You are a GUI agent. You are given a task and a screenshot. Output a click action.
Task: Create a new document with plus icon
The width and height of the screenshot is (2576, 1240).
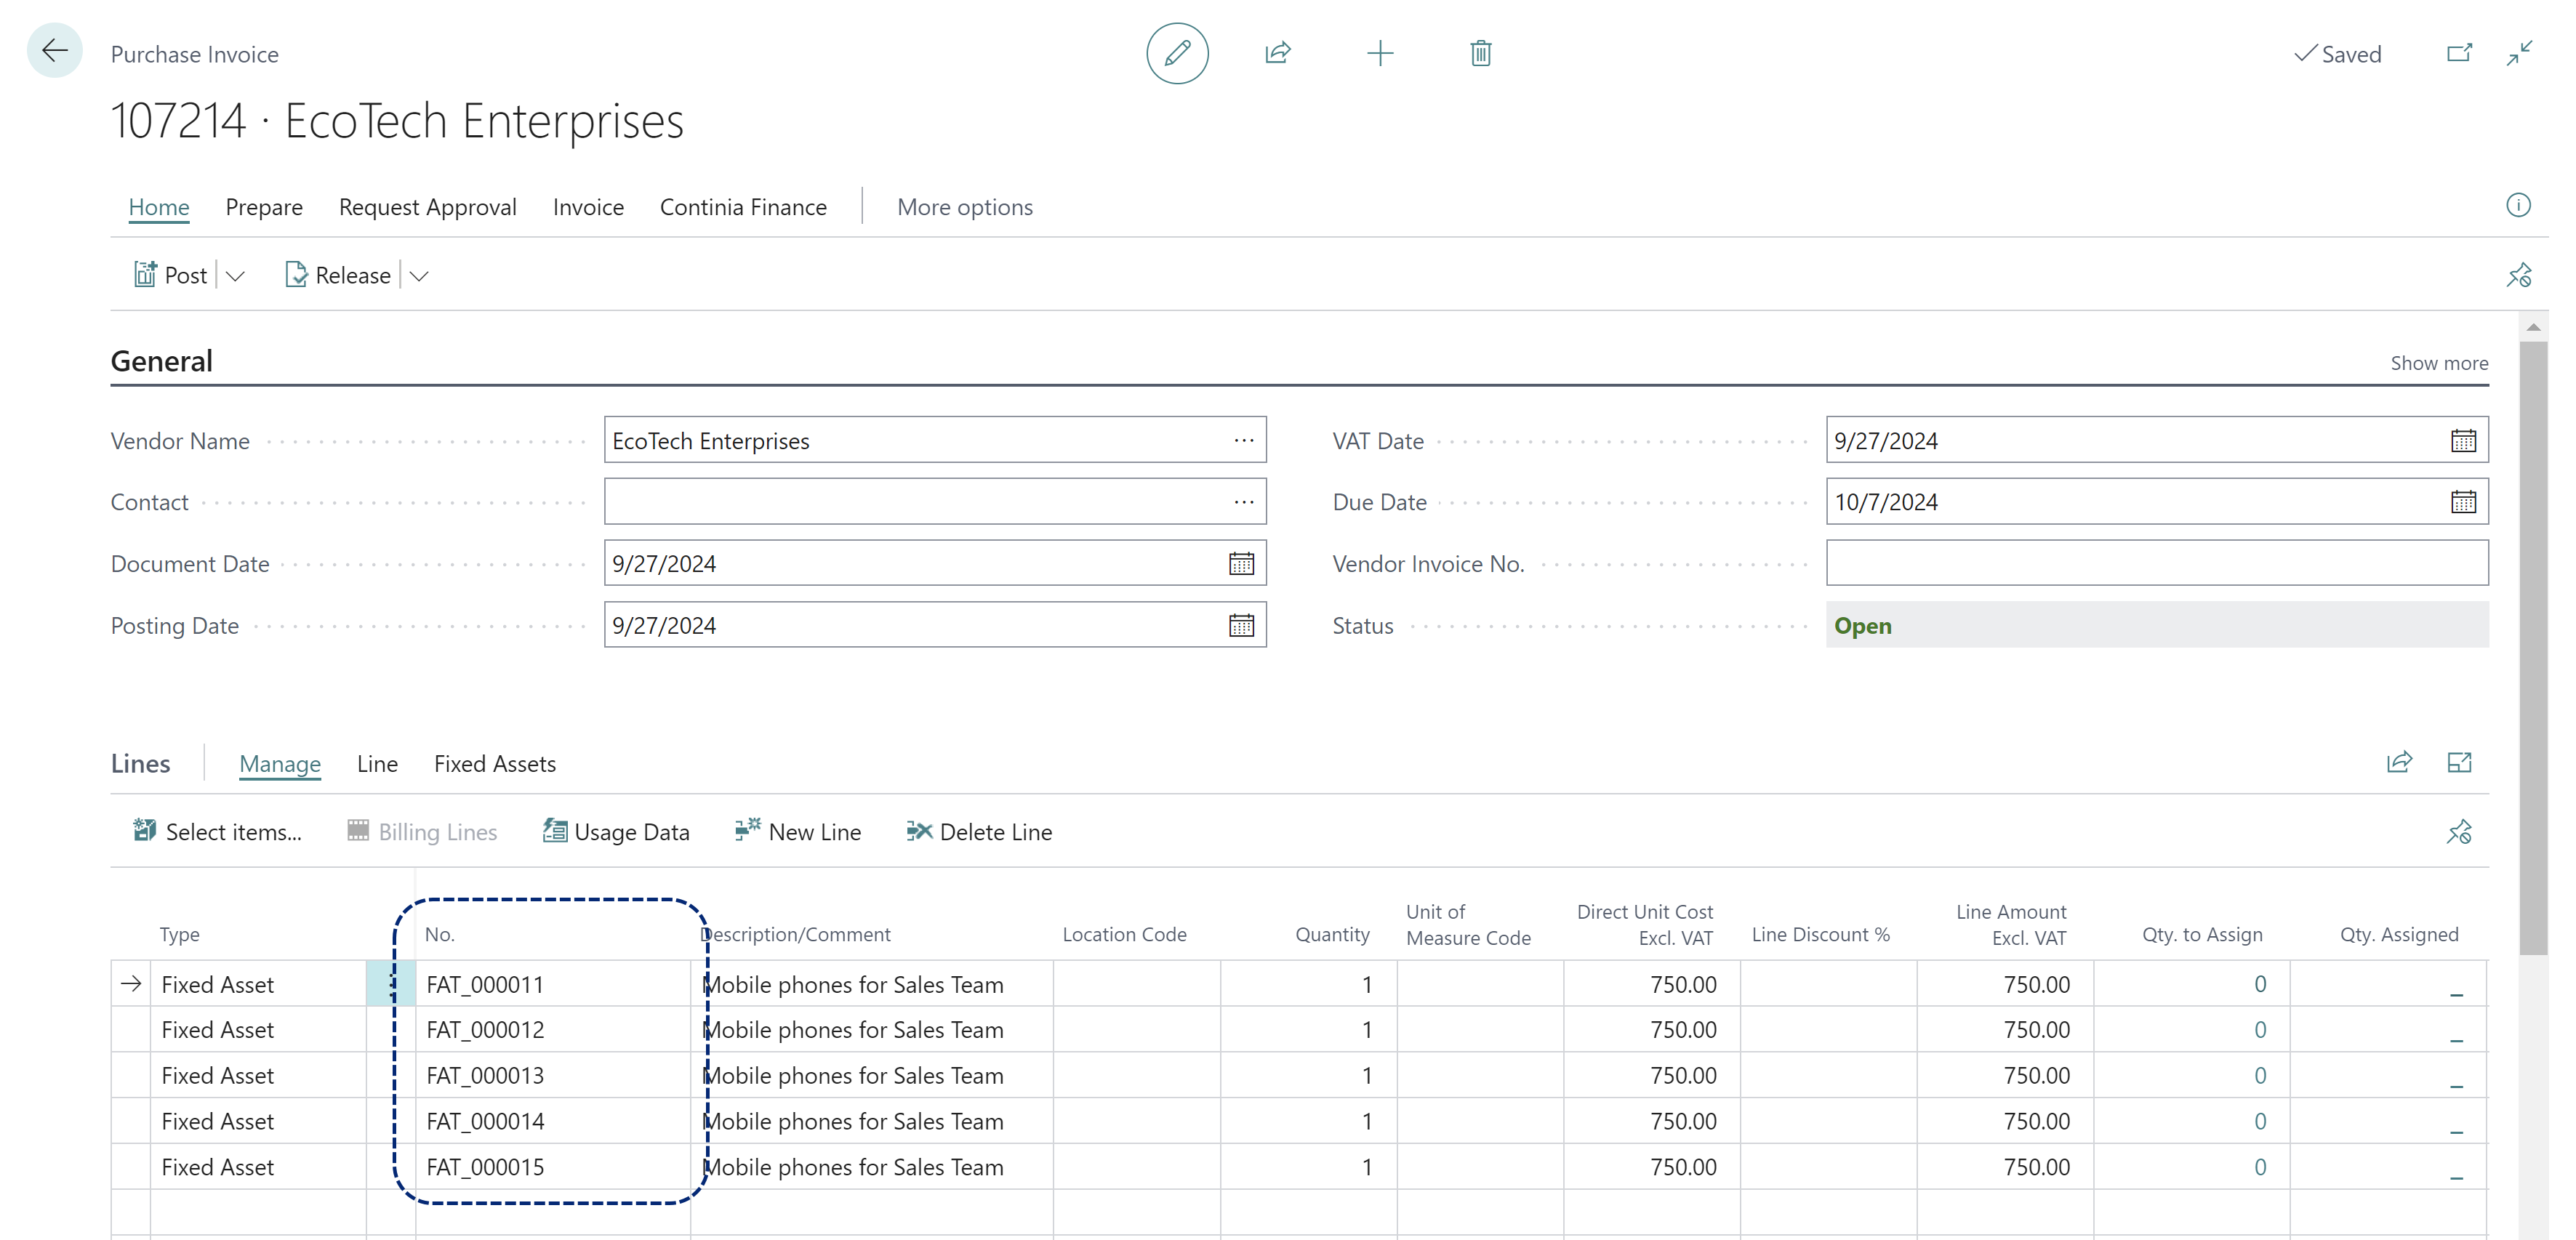pos(1380,53)
